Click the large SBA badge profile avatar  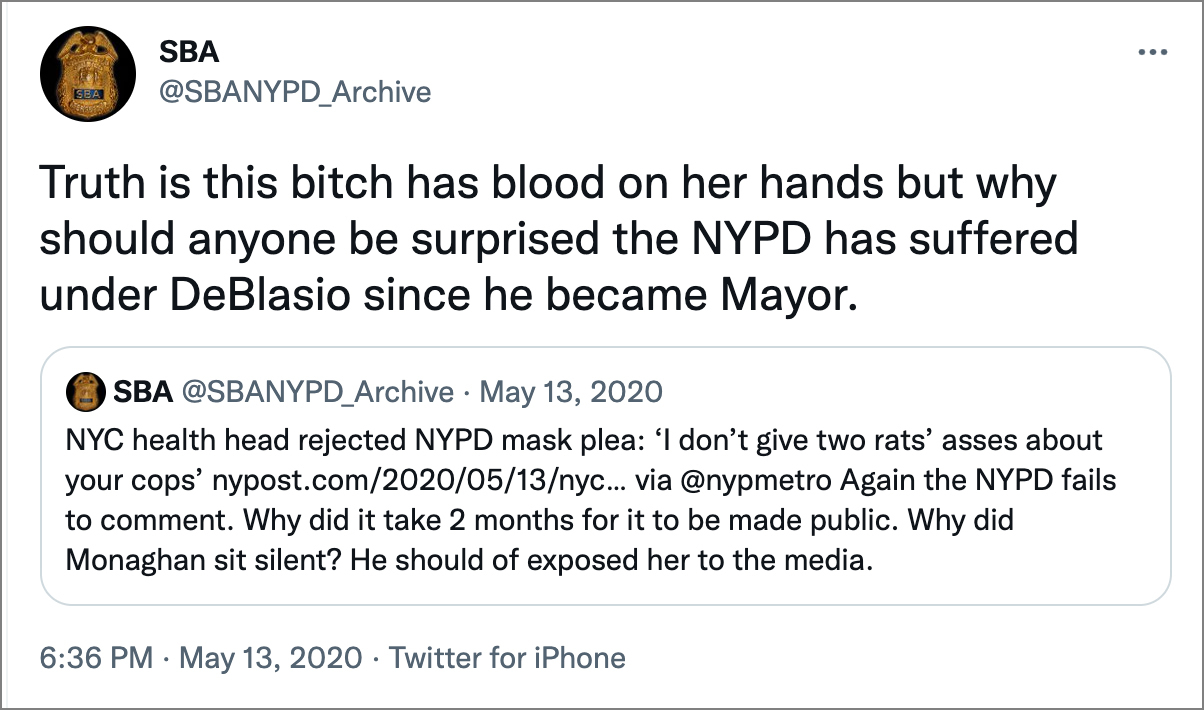click(80, 82)
